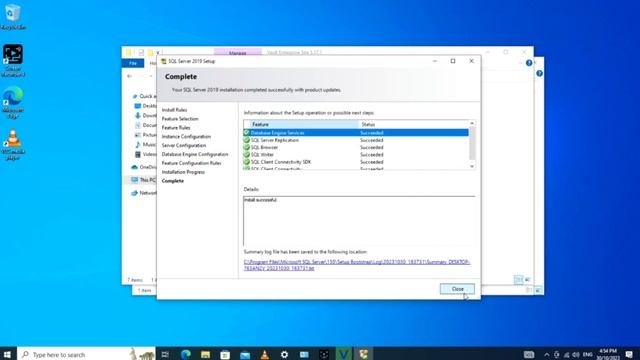
Task: Open File Explorer from the taskbar
Action: (x=205, y=354)
